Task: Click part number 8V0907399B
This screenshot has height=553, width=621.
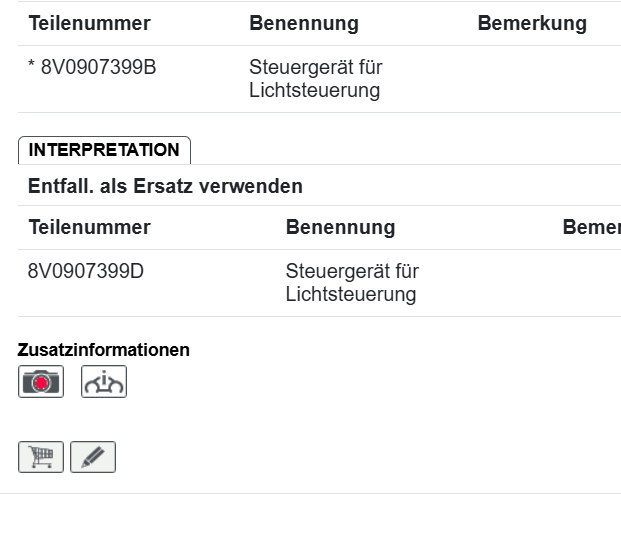Action: coord(98,68)
